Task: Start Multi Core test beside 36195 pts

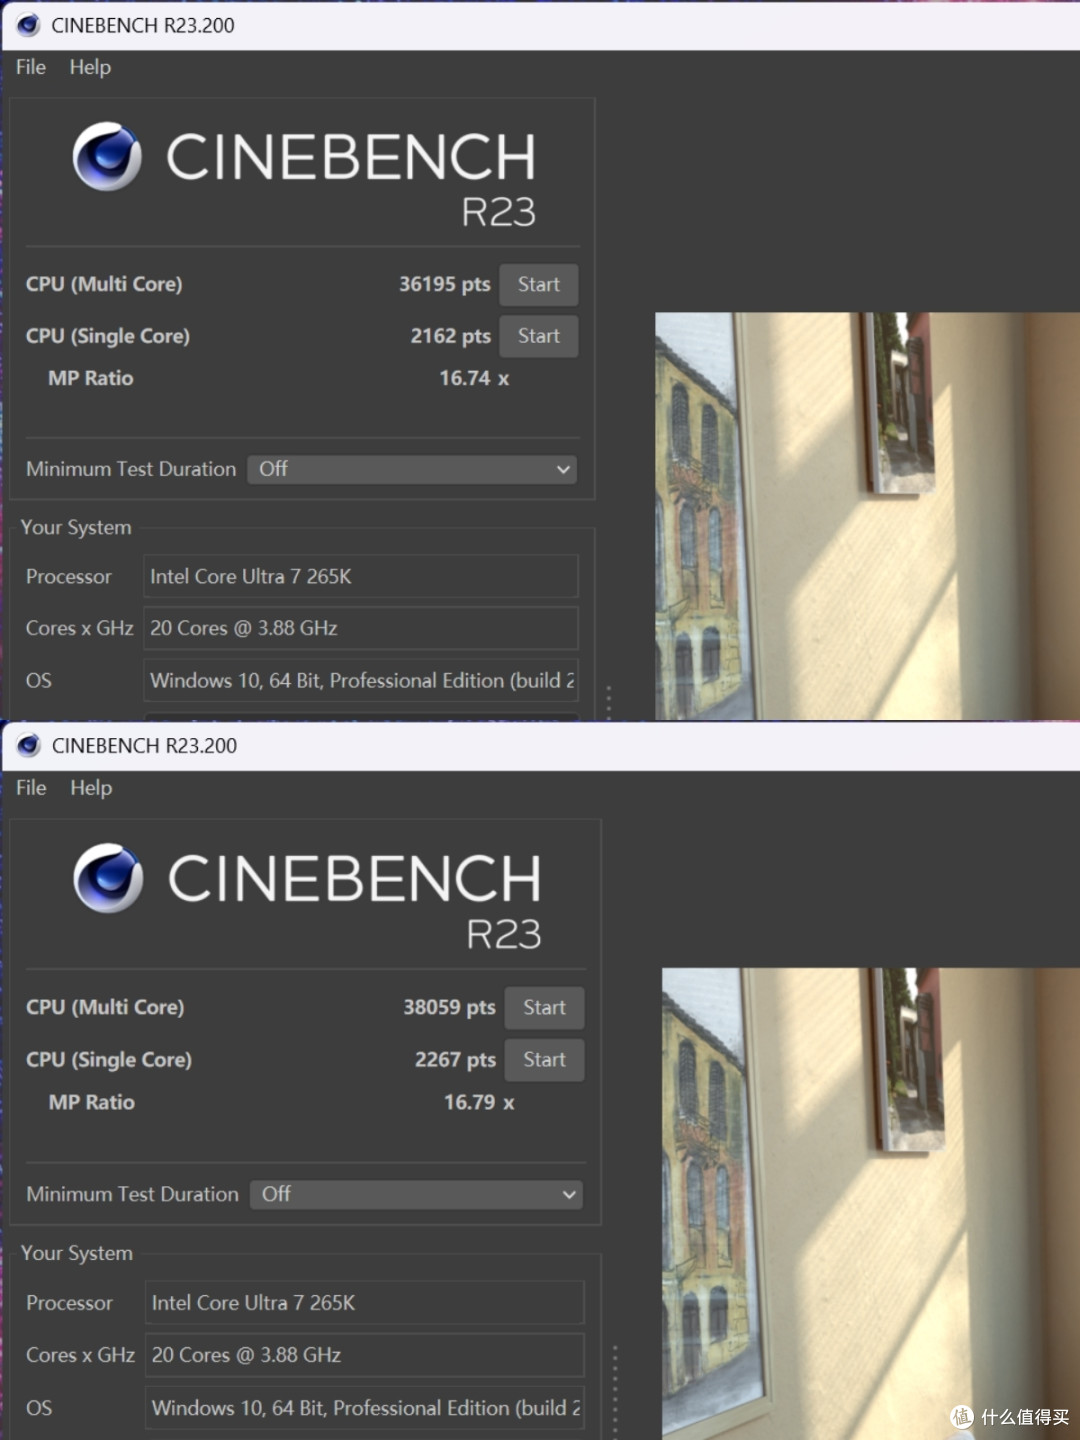Action: [x=539, y=285]
